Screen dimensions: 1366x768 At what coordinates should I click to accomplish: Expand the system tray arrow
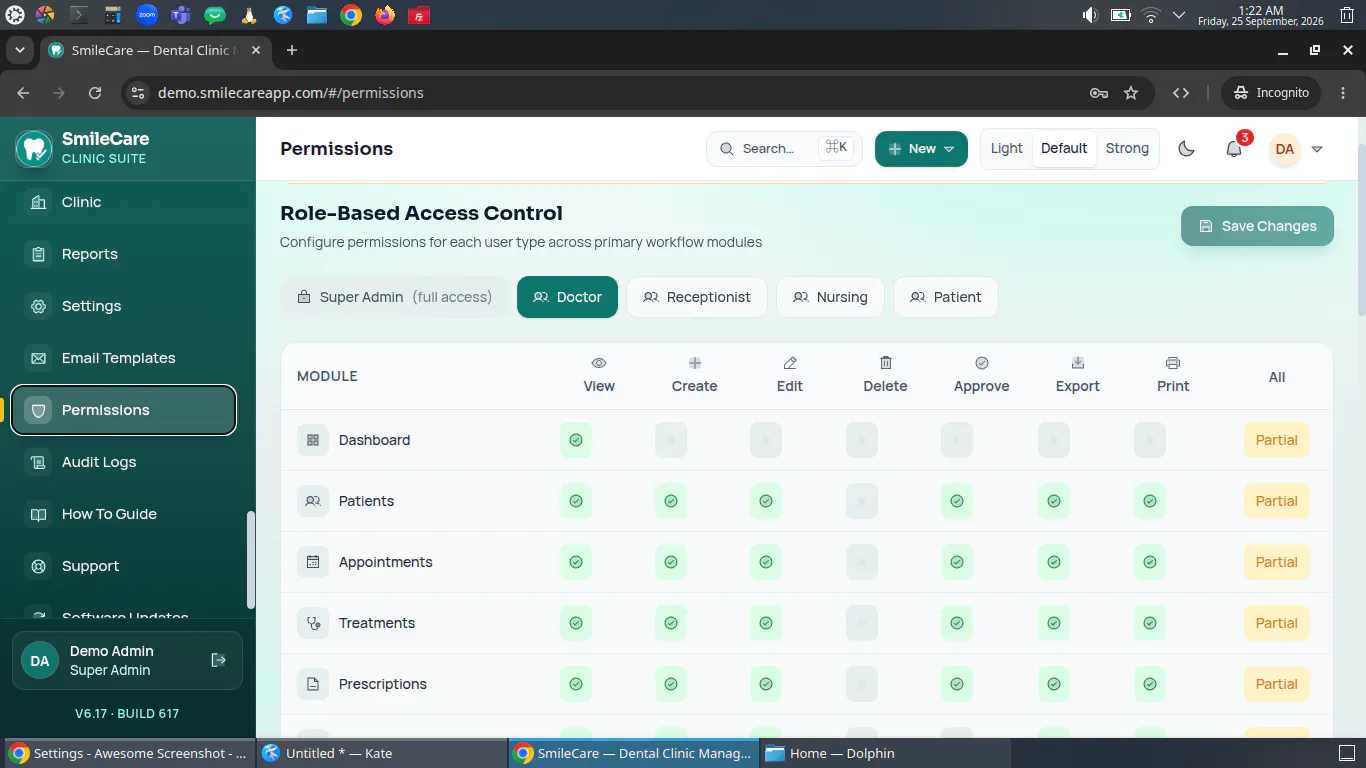(1179, 15)
